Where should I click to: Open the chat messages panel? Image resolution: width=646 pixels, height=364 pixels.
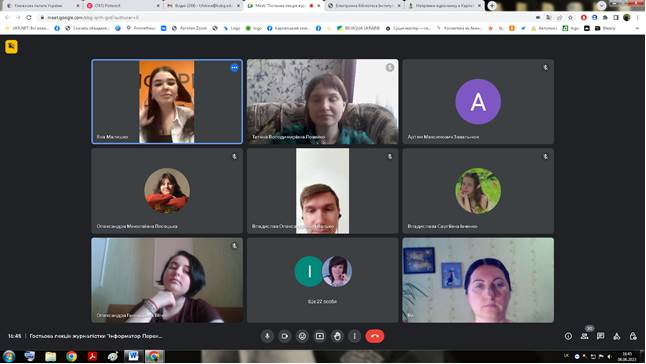[601, 336]
